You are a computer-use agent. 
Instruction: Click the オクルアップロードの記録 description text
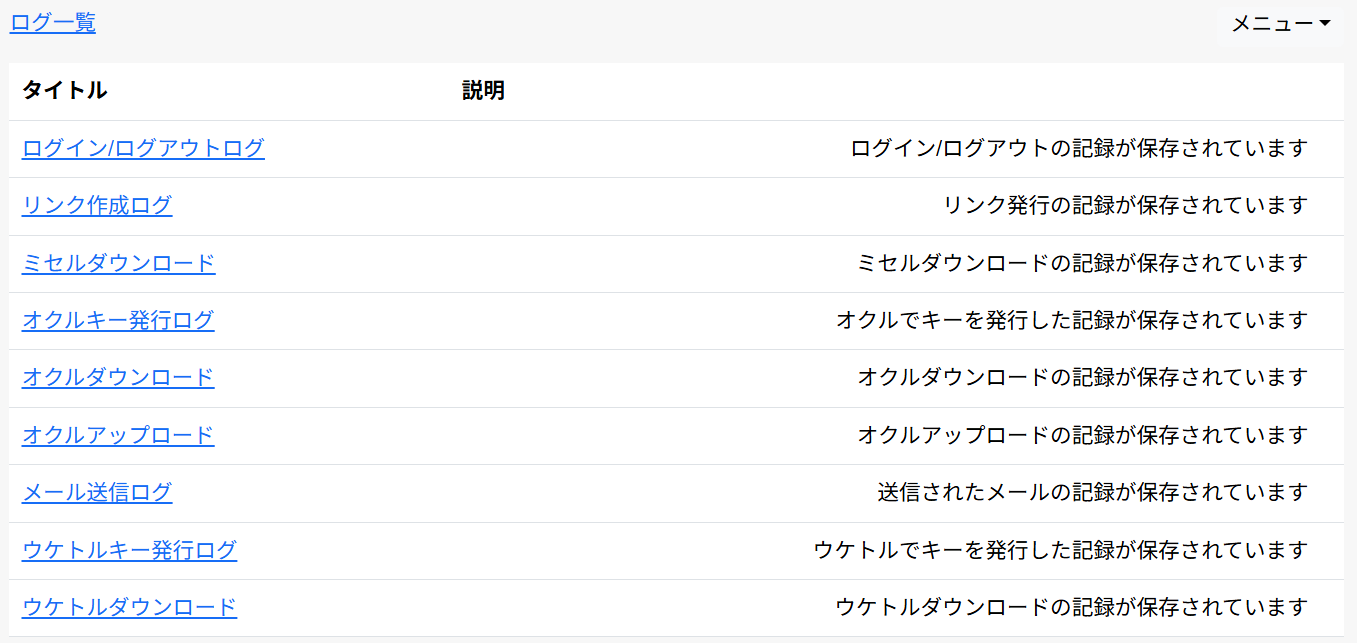point(1082,436)
